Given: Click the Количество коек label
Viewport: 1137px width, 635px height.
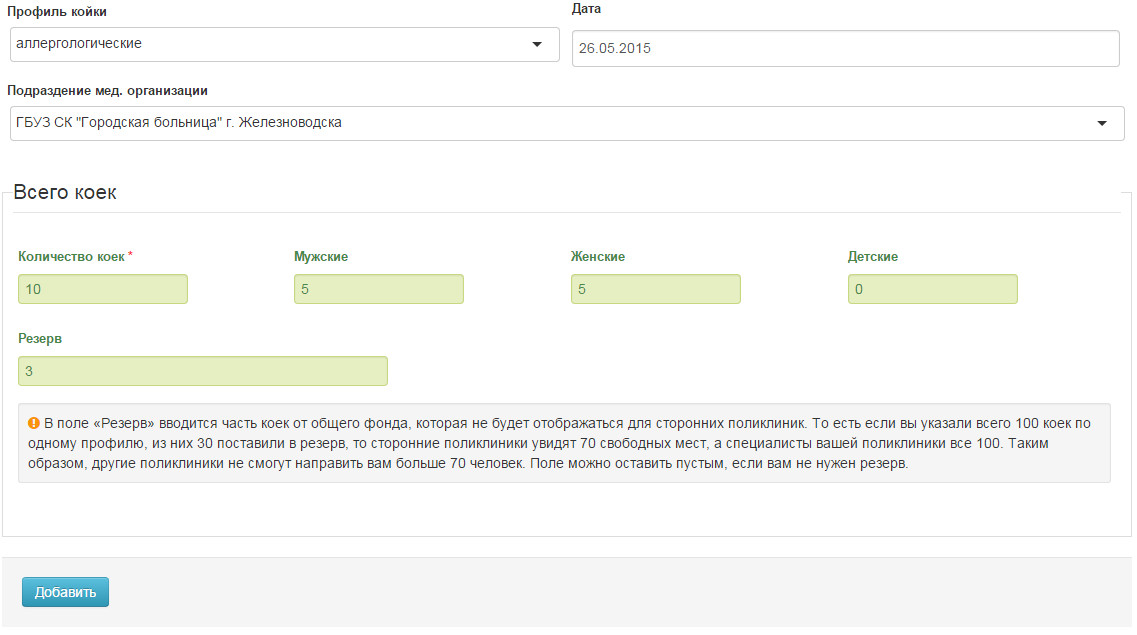Looking at the screenshot, I should click(71, 257).
